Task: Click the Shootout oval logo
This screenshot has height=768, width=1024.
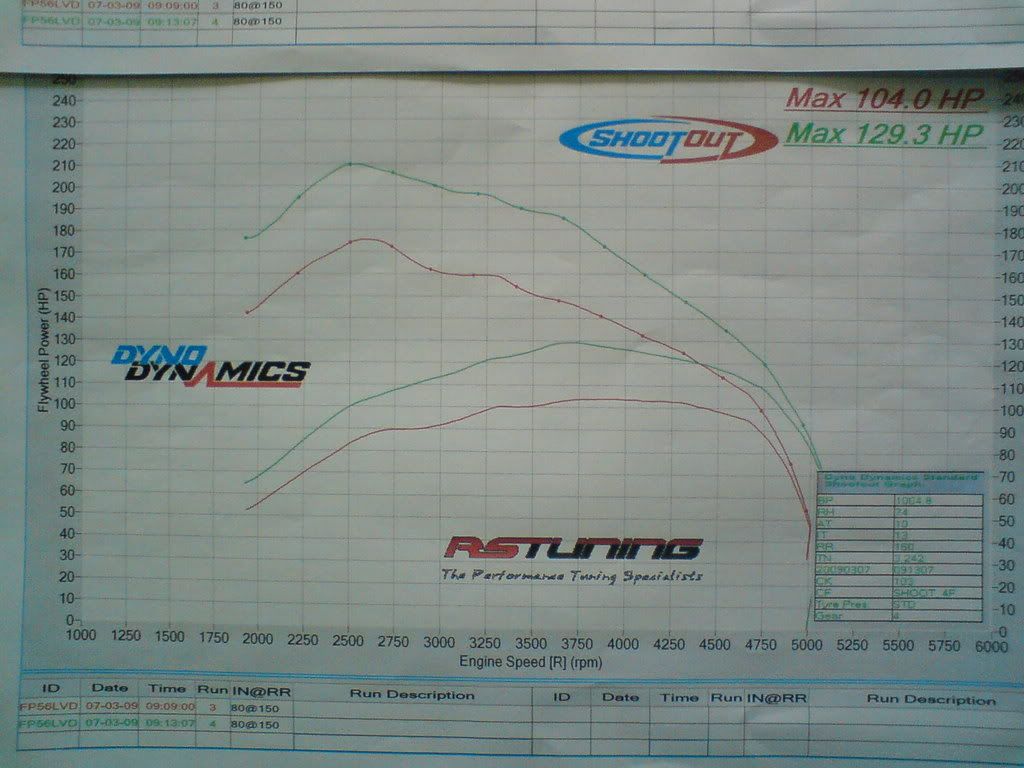Action: pyautogui.click(x=668, y=139)
